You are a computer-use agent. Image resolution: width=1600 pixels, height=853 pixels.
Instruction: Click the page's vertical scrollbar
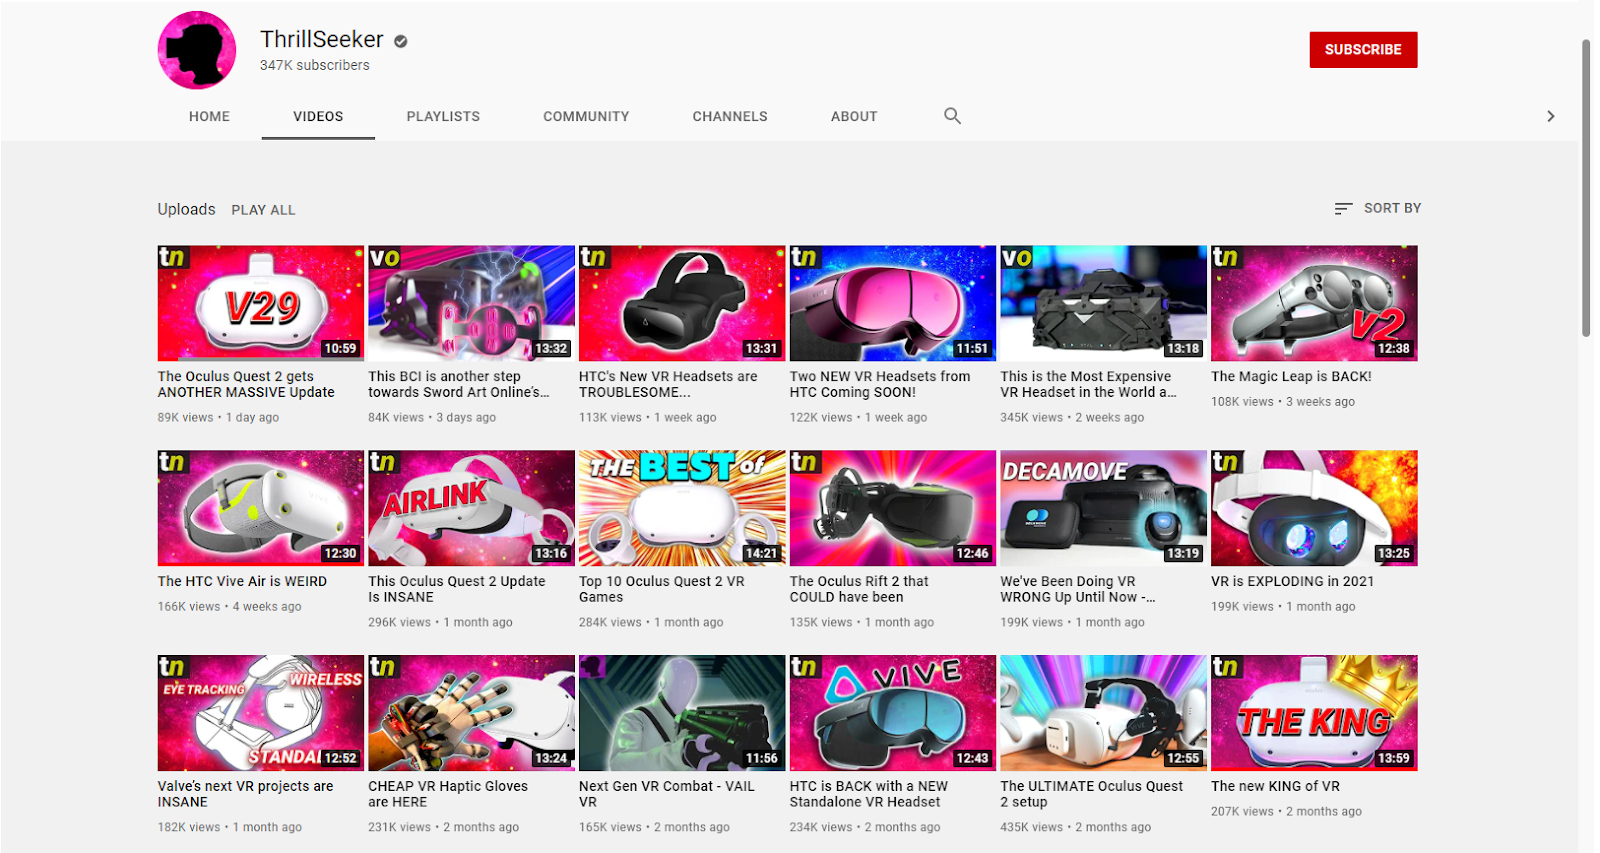pos(1585,190)
